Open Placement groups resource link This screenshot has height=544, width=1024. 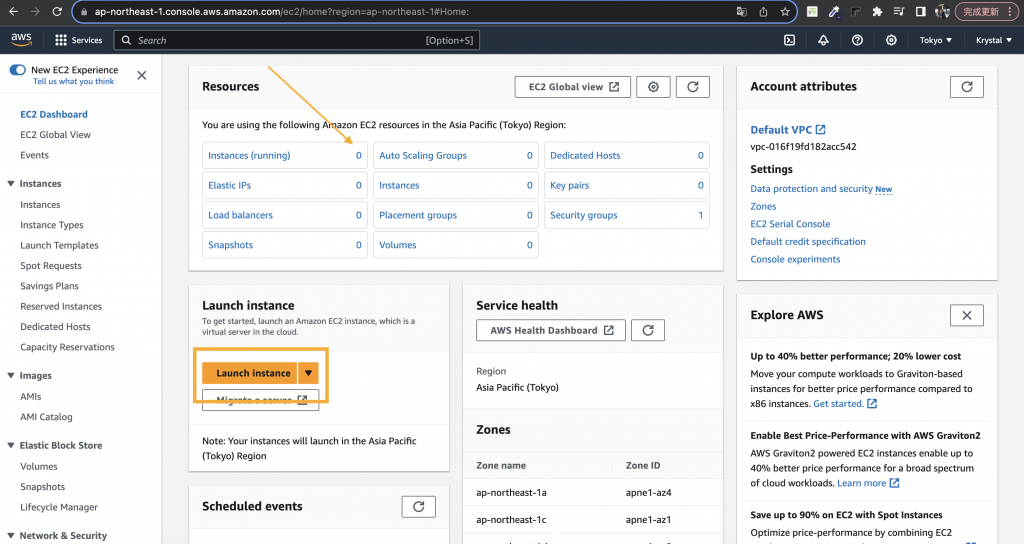pyautogui.click(x=418, y=215)
